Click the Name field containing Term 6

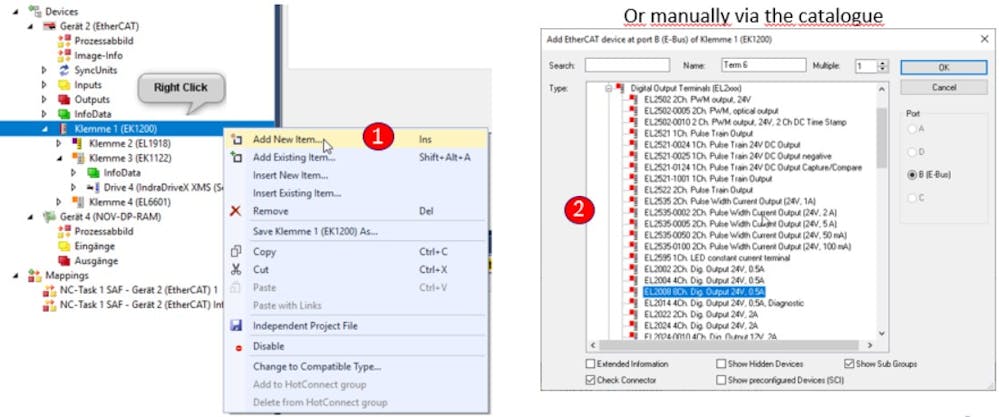tap(764, 65)
